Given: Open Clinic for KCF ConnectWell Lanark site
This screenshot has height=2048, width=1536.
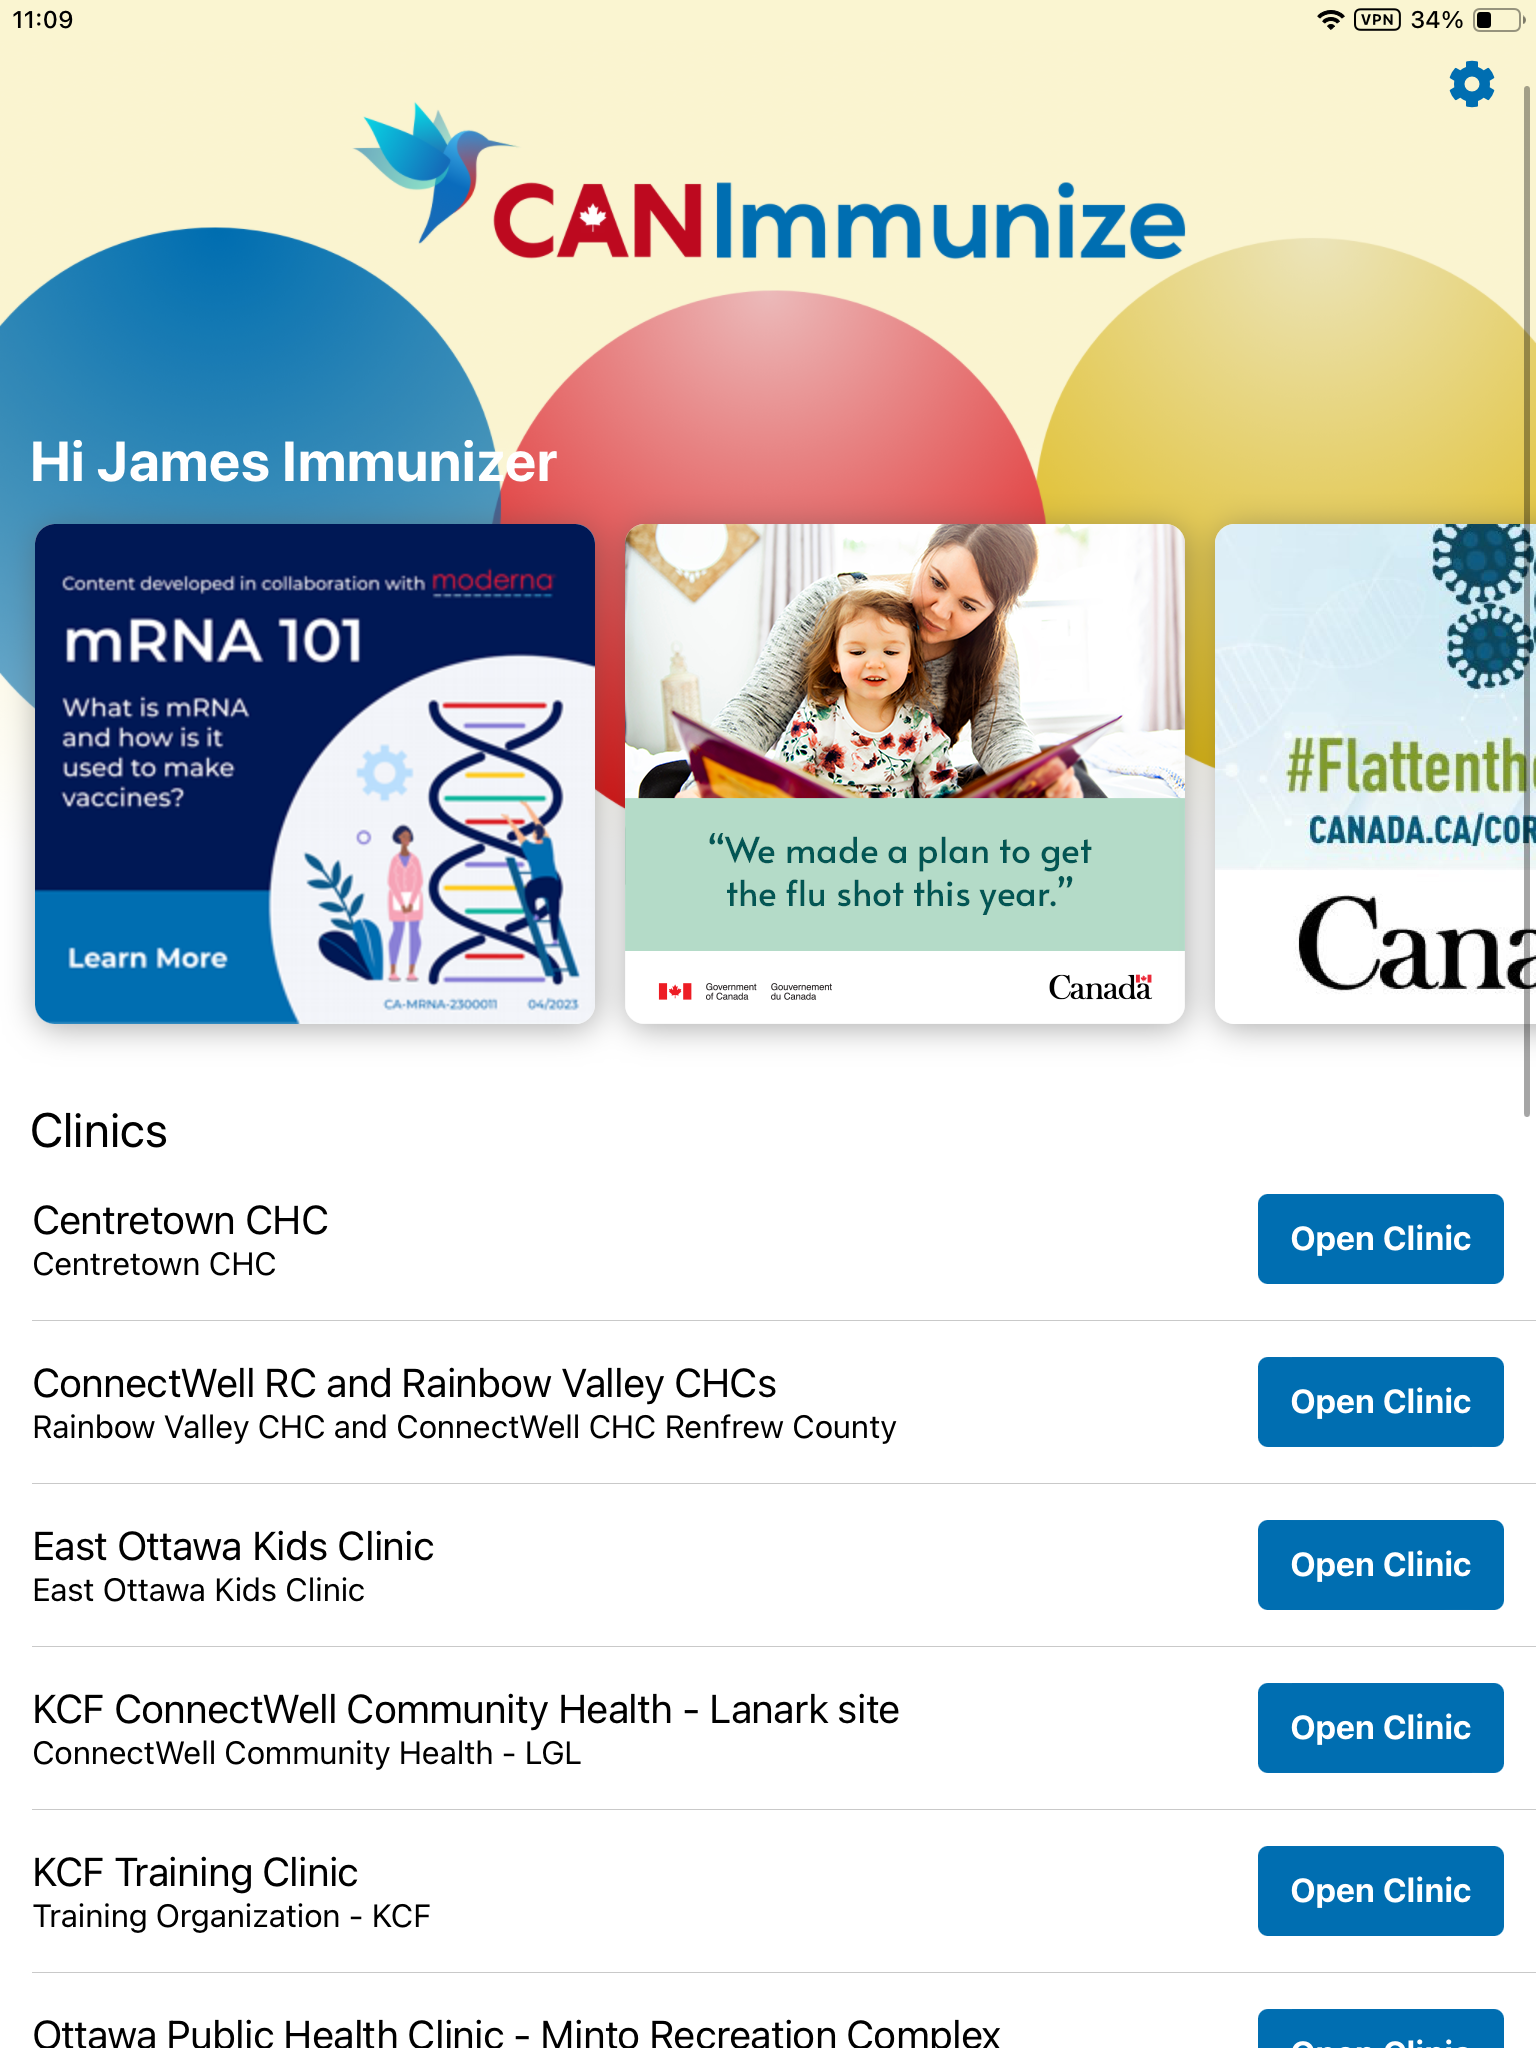Looking at the screenshot, I should pyautogui.click(x=1380, y=1727).
